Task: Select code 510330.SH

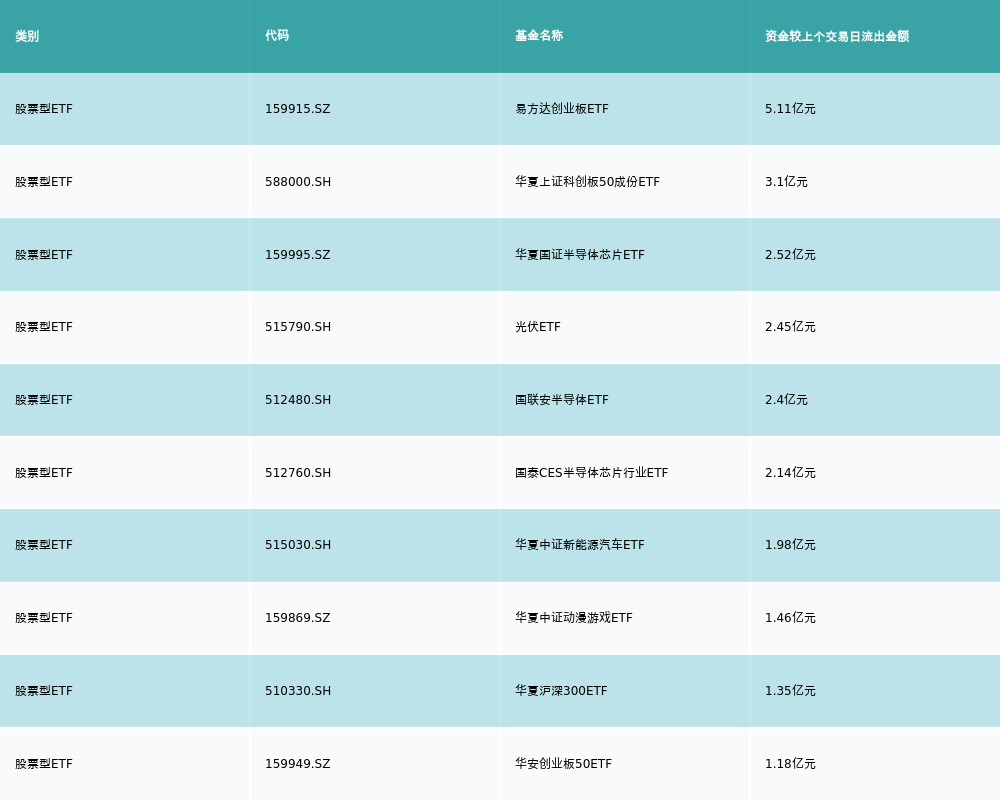Action: coord(298,691)
